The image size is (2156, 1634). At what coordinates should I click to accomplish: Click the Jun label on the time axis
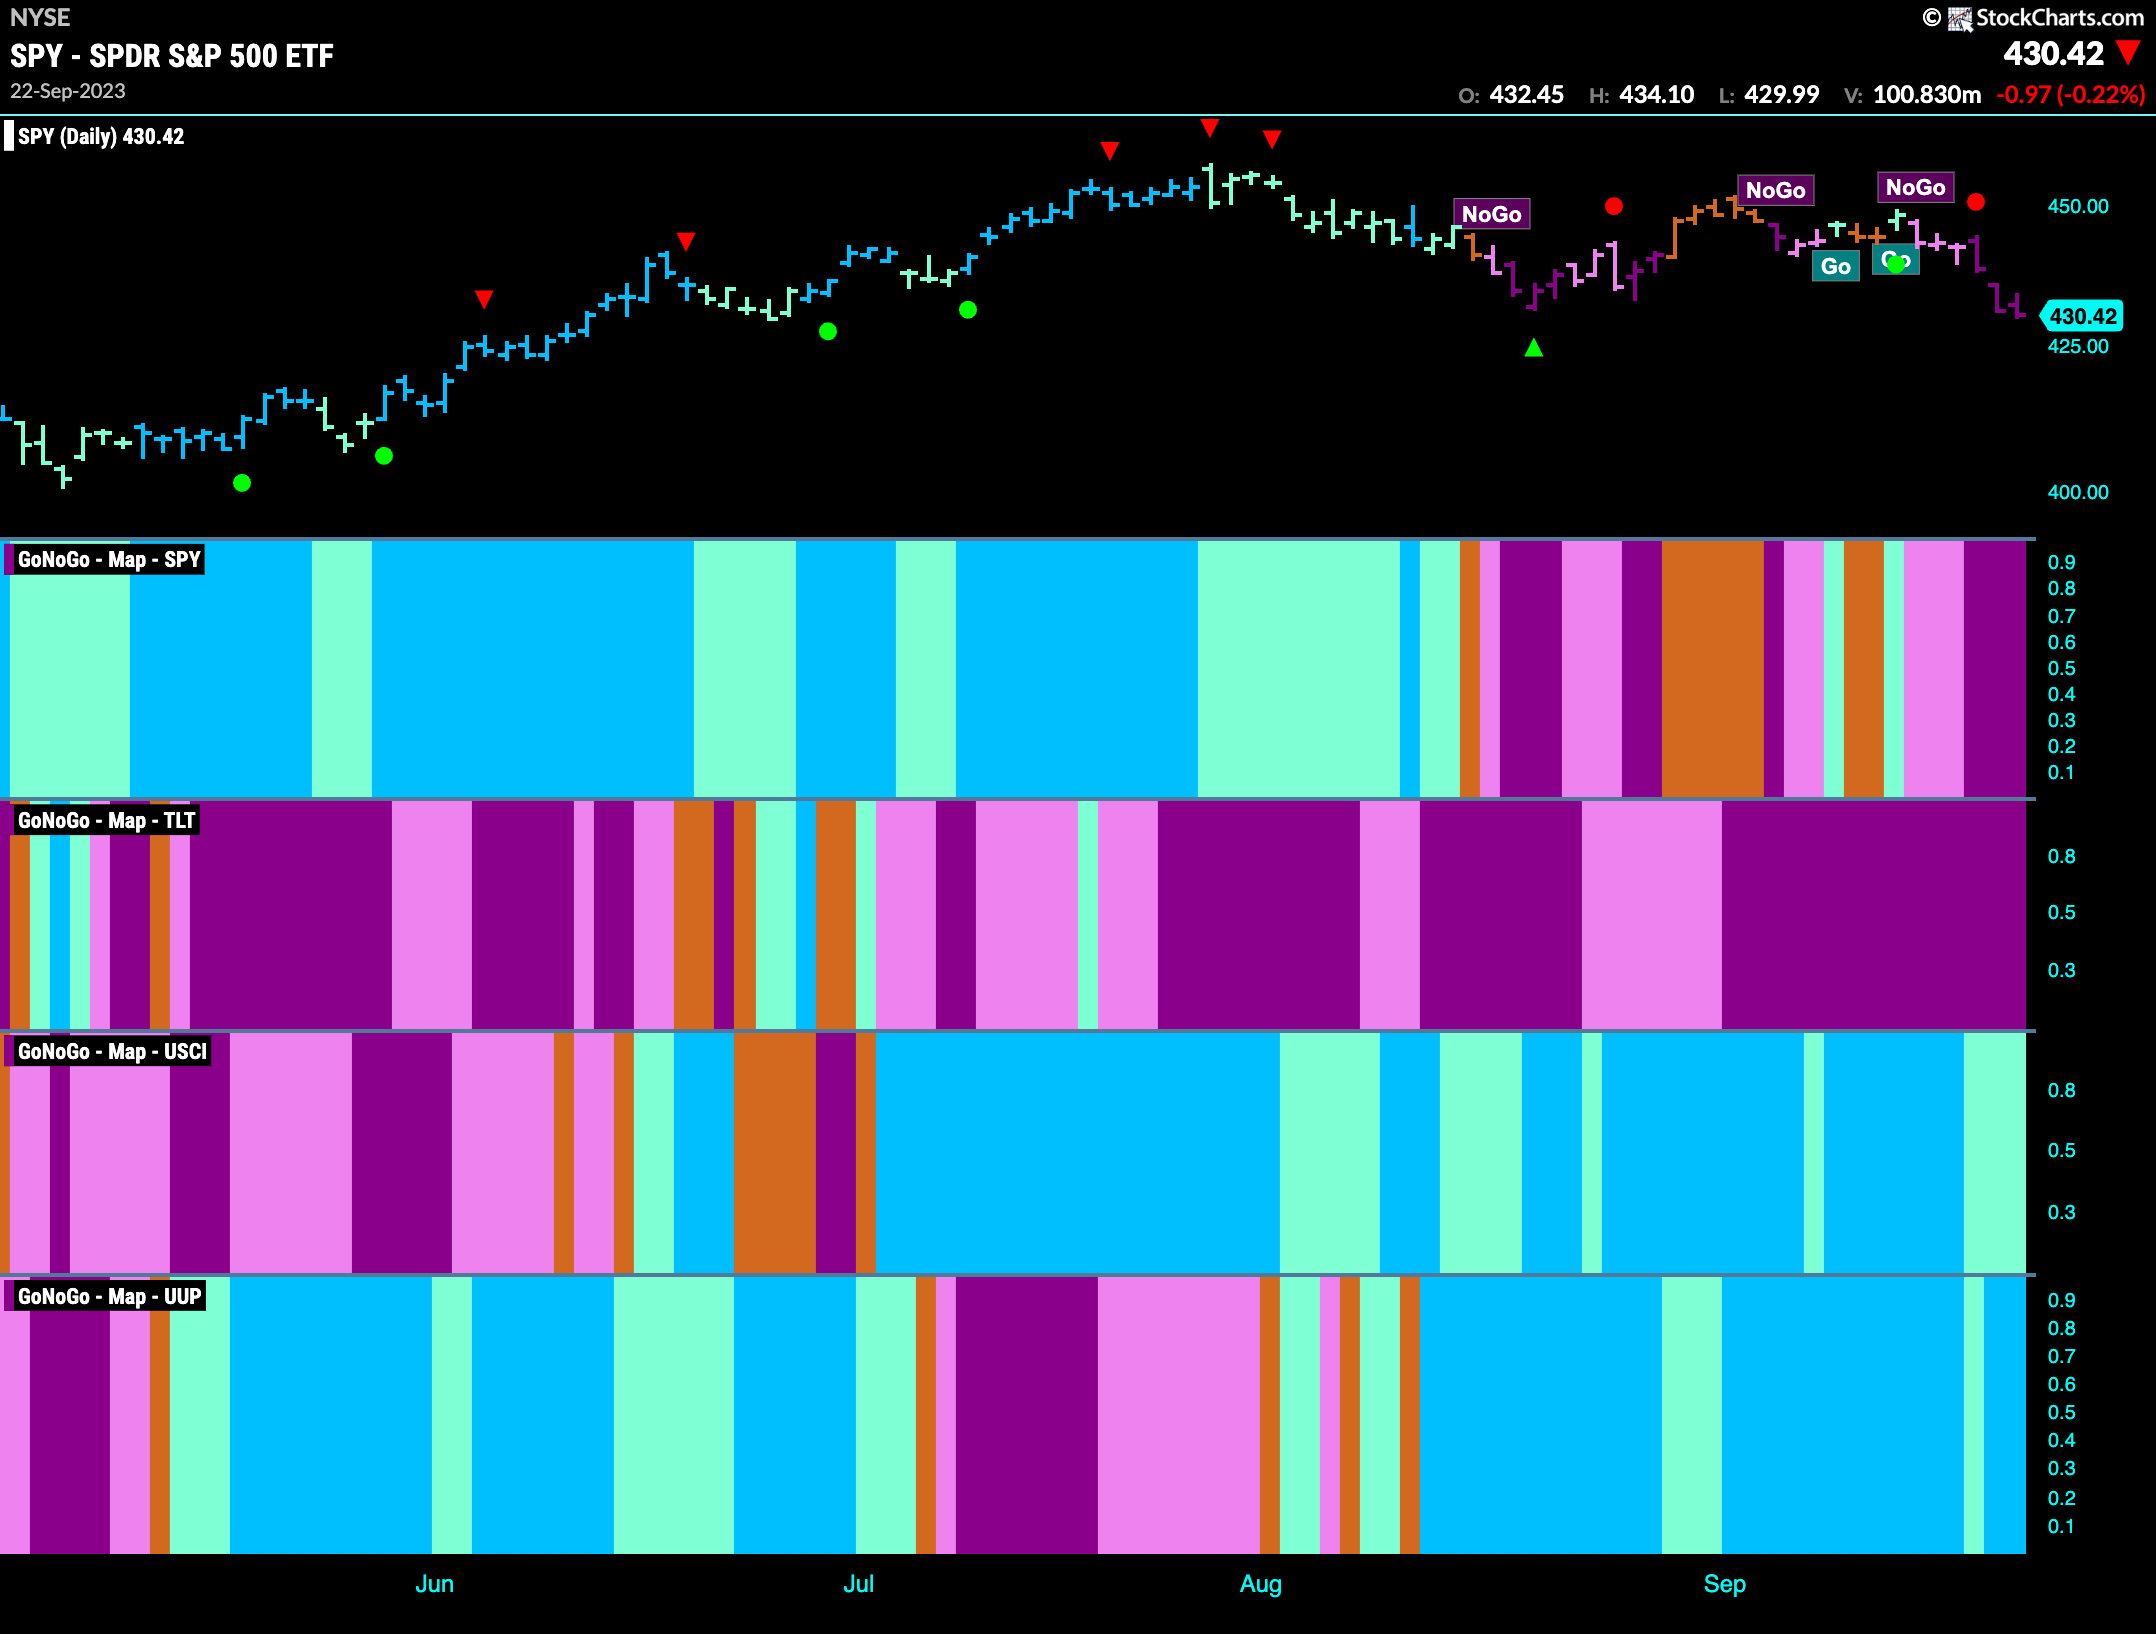coord(434,1584)
